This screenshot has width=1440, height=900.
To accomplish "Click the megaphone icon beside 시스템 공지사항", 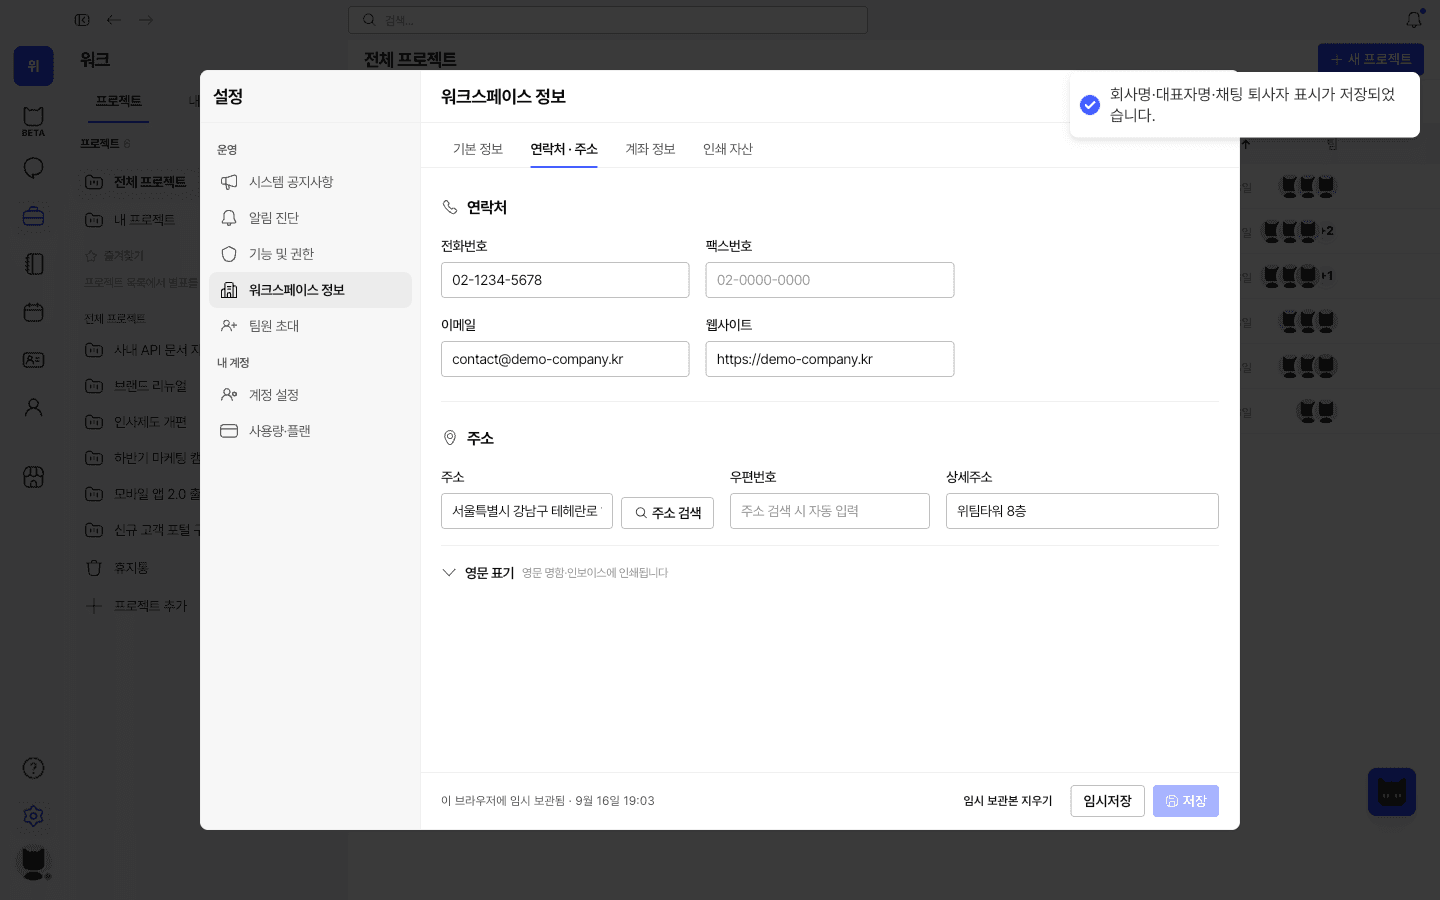I will pyautogui.click(x=229, y=182).
